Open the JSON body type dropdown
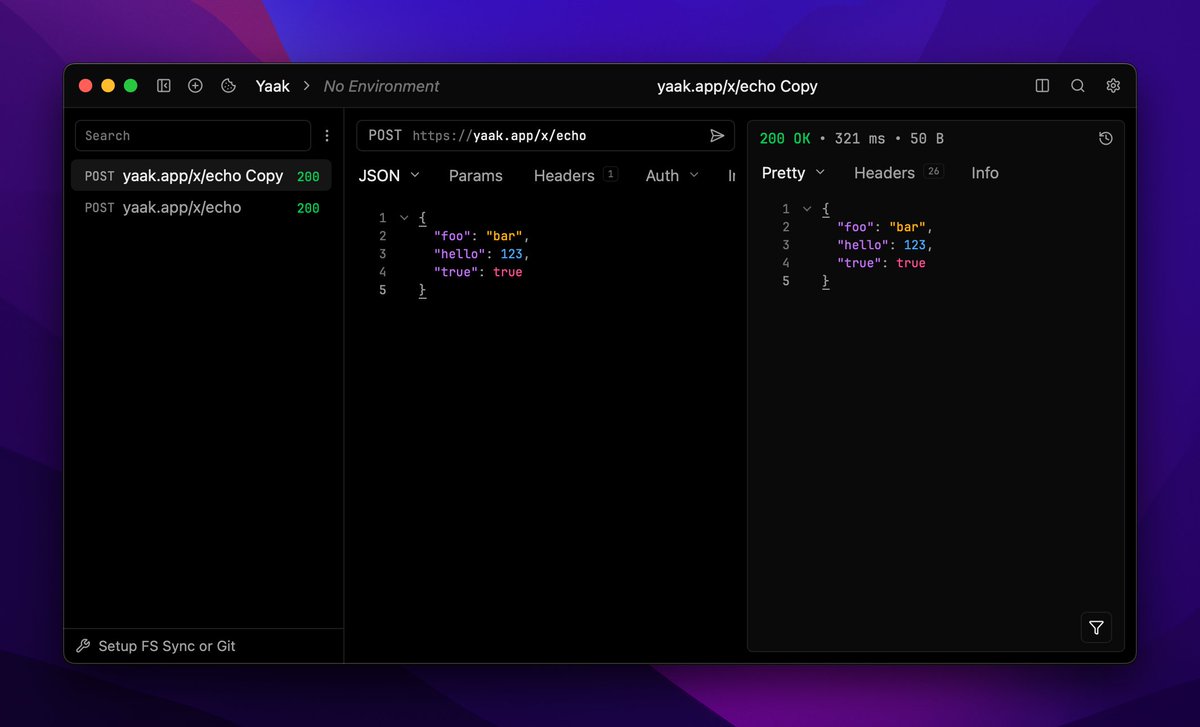The height and width of the screenshot is (727, 1200). point(389,175)
